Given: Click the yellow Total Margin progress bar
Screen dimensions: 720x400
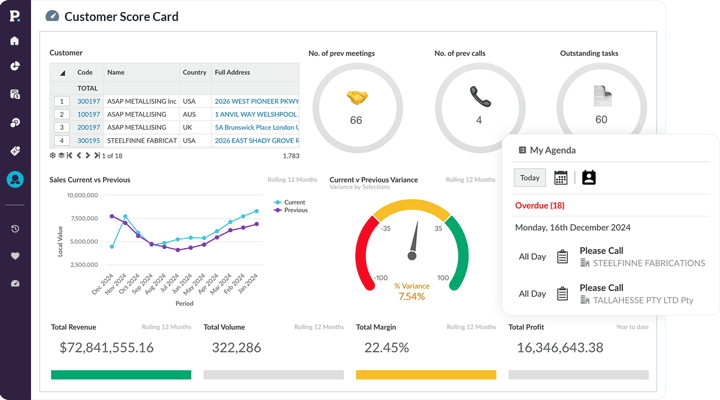Looking at the screenshot, I should coord(426,375).
